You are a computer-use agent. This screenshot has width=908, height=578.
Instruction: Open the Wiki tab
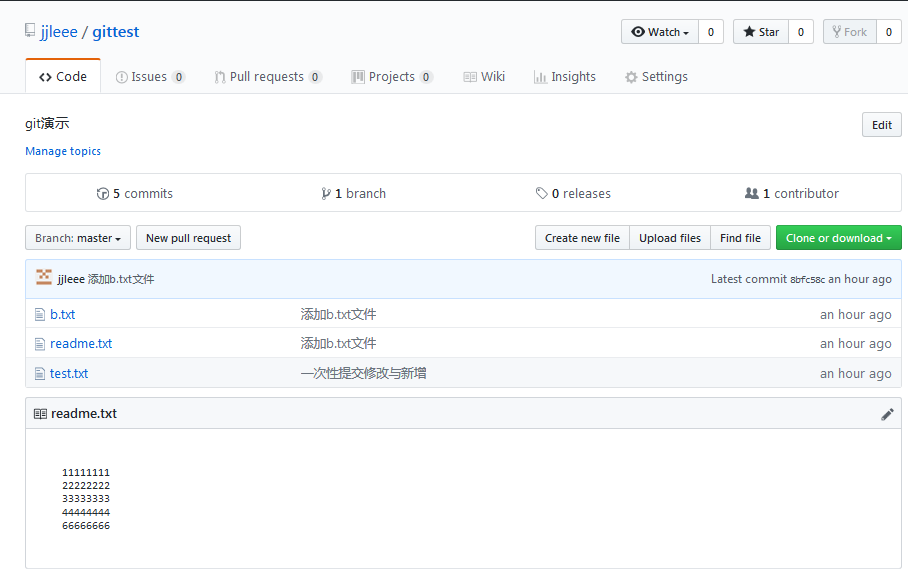pyautogui.click(x=484, y=76)
